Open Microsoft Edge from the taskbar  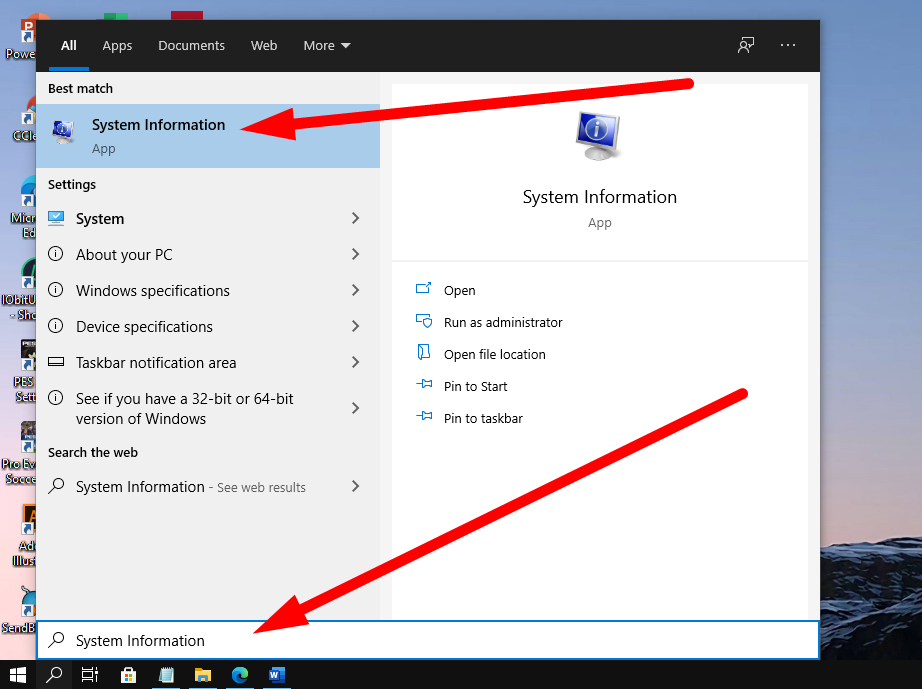click(x=240, y=675)
